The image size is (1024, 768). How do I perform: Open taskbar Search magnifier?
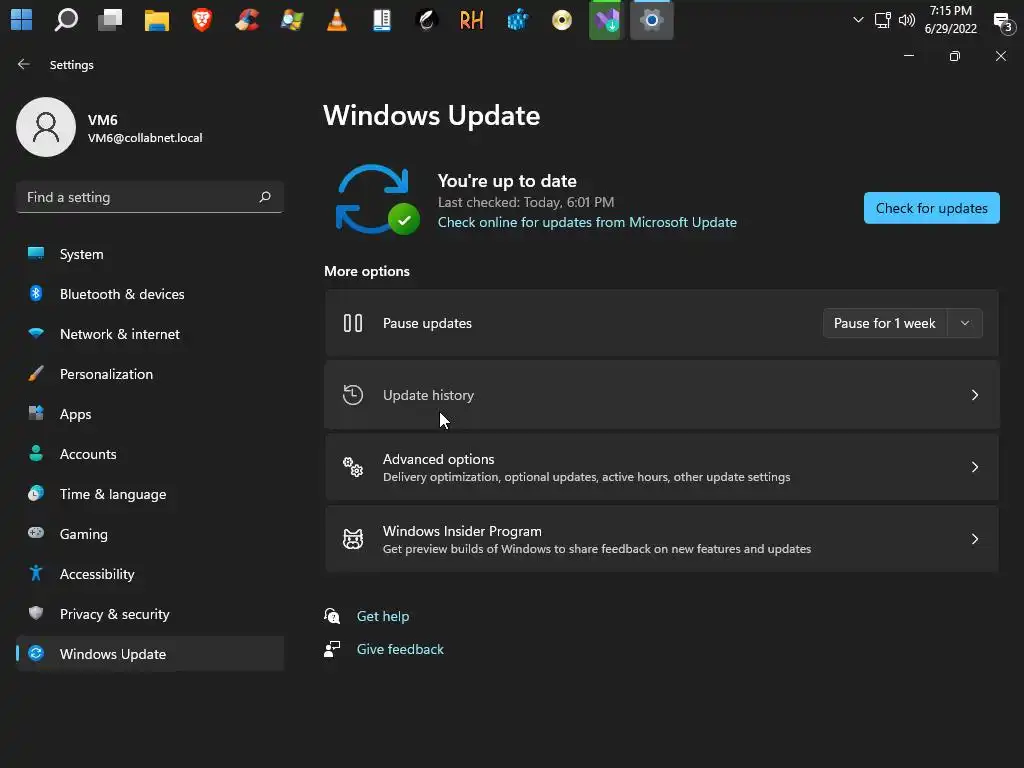point(66,20)
